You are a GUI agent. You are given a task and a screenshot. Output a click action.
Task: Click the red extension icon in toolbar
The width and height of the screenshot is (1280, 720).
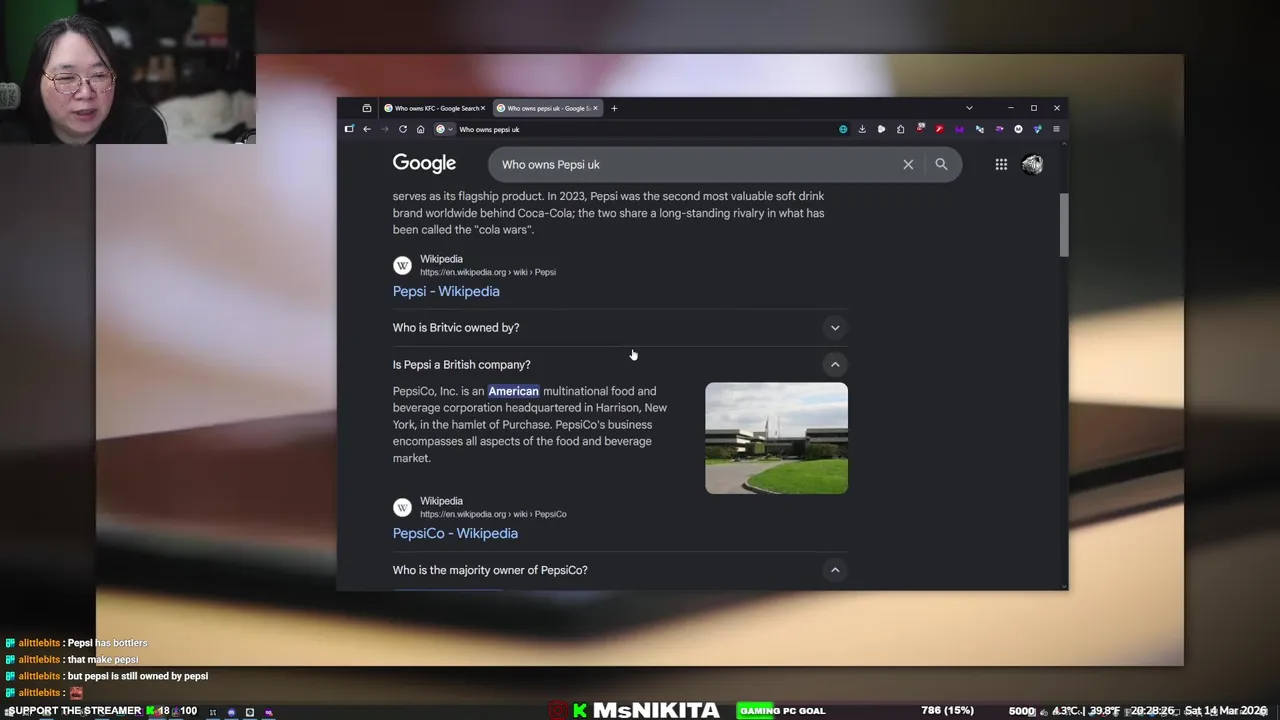point(940,129)
